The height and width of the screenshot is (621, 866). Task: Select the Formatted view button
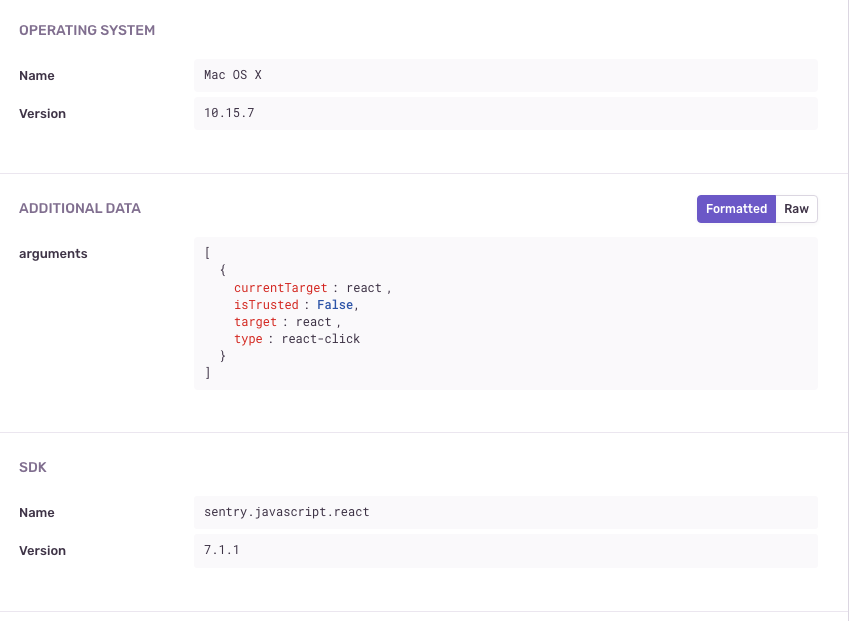[x=736, y=209]
